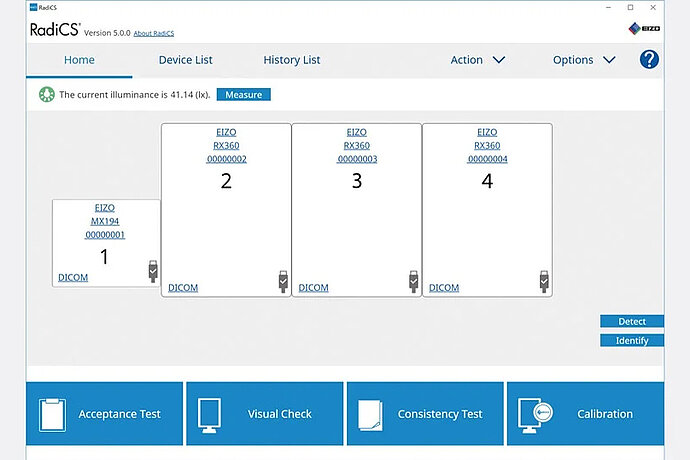Click the RX360 link on monitor 3
Viewport: 690px width, 460px height.
point(356,146)
